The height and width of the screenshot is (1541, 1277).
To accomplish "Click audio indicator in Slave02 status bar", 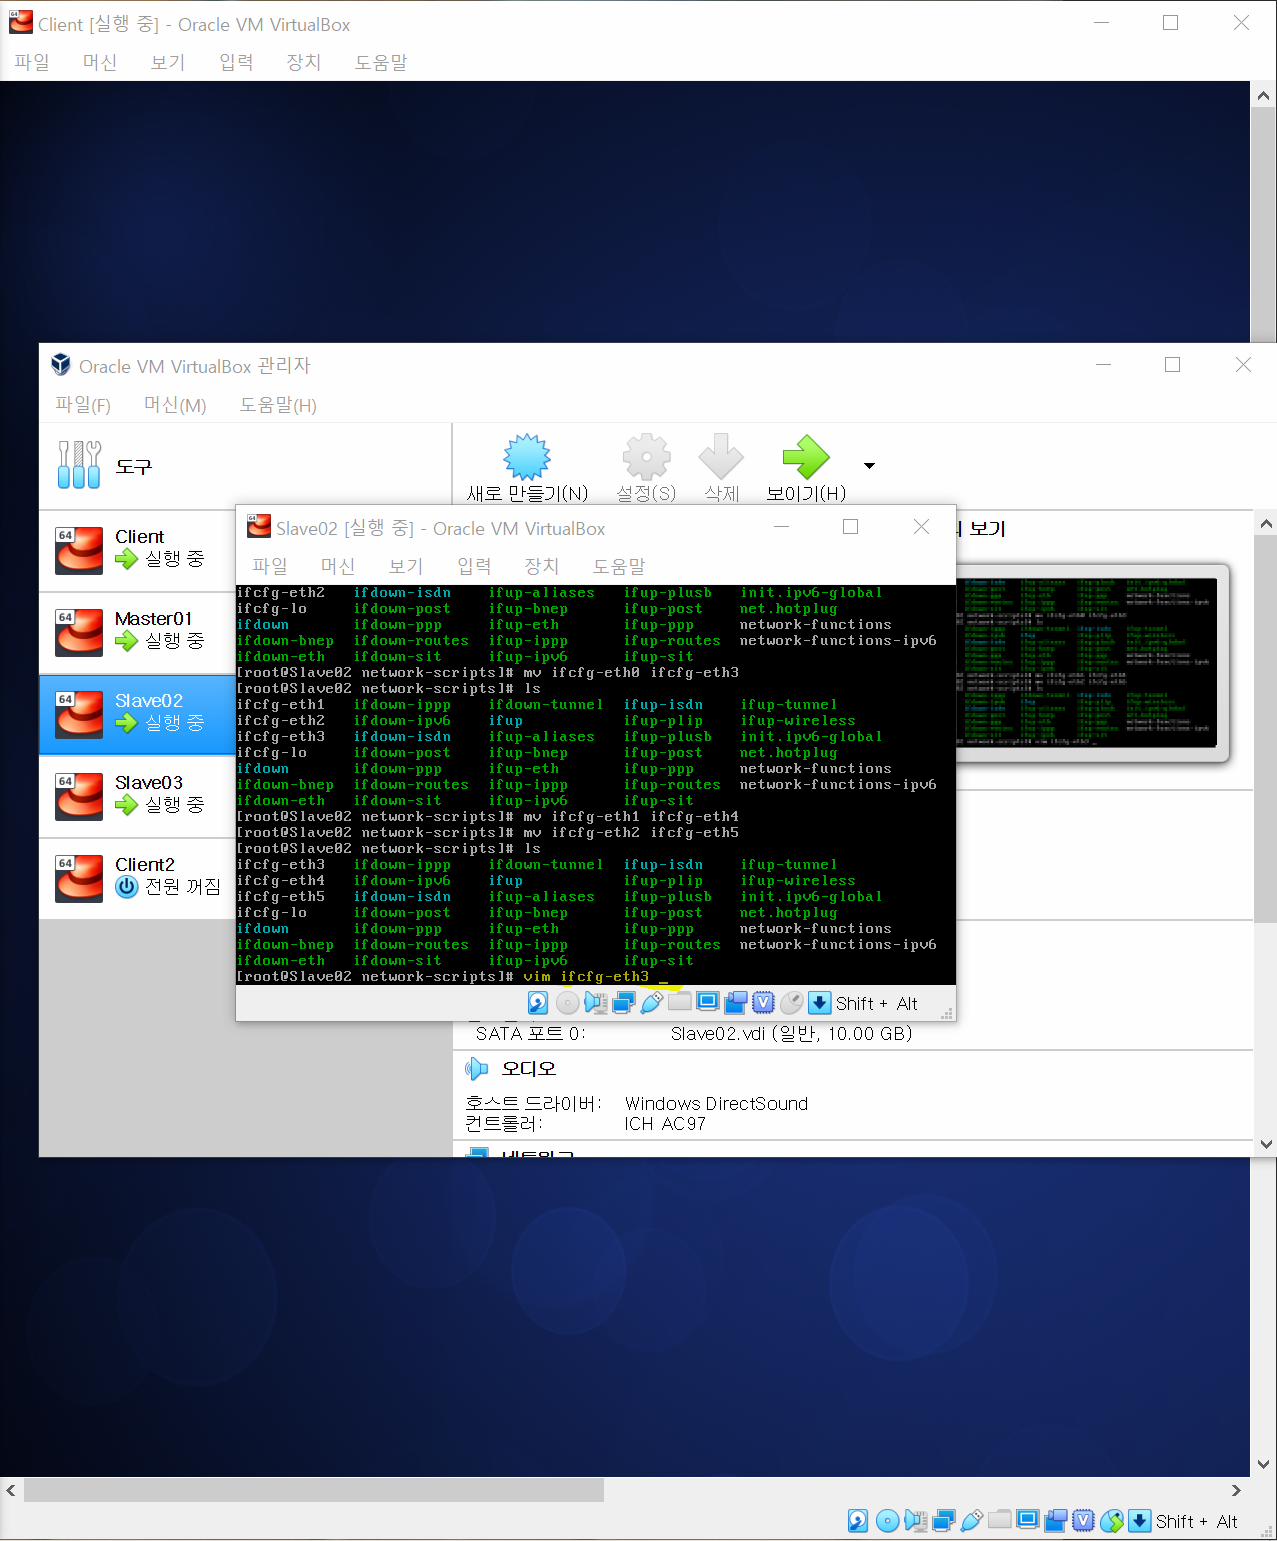I will coord(596,1002).
